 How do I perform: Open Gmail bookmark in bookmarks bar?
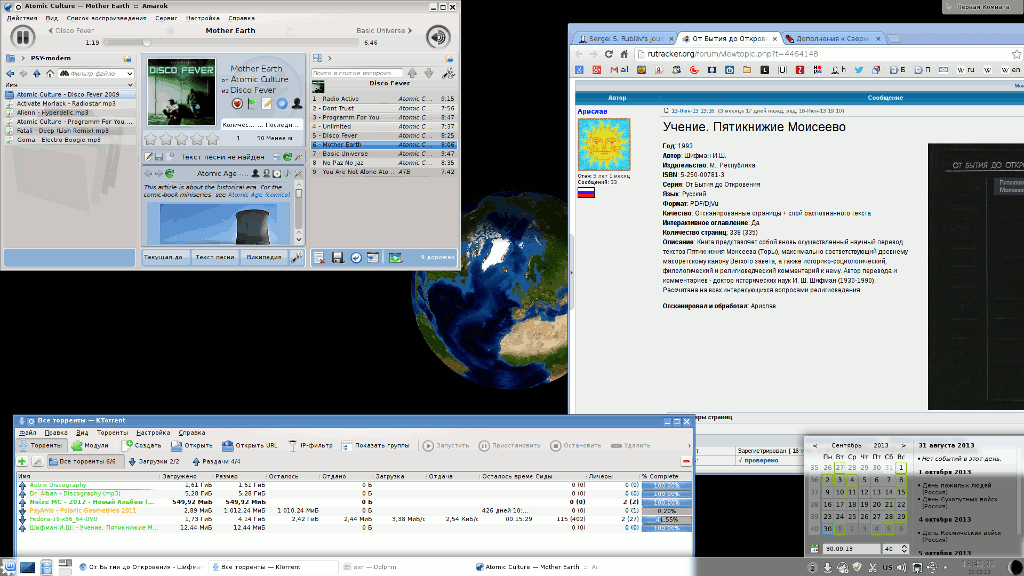pyautogui.click(x=618, y=70)
